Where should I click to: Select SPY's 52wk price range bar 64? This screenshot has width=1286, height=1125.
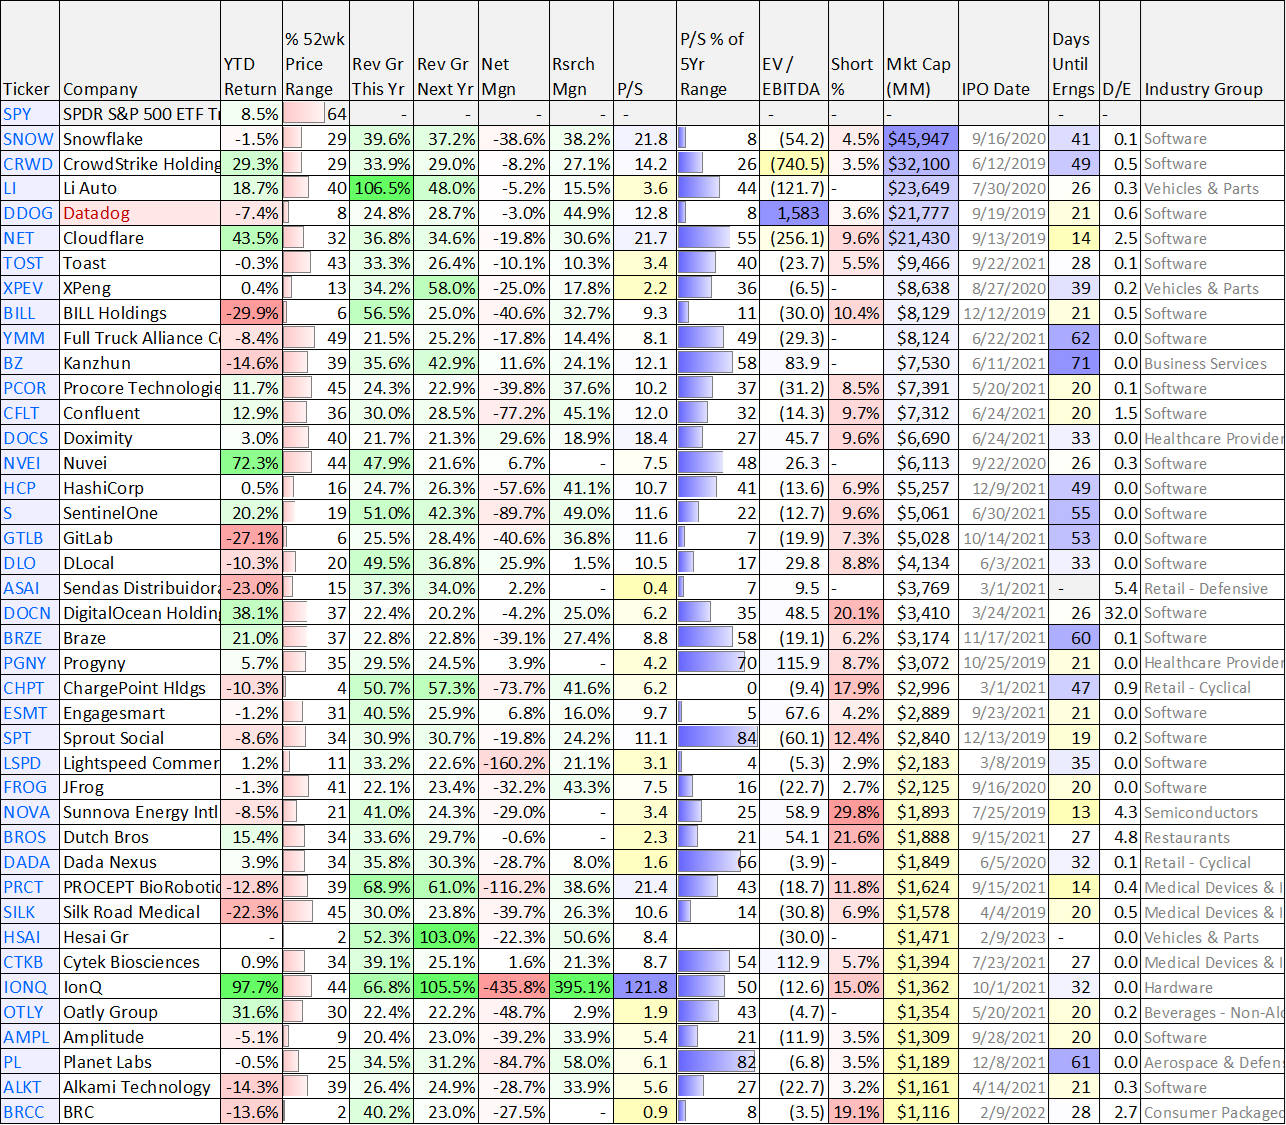click(315, 114)
